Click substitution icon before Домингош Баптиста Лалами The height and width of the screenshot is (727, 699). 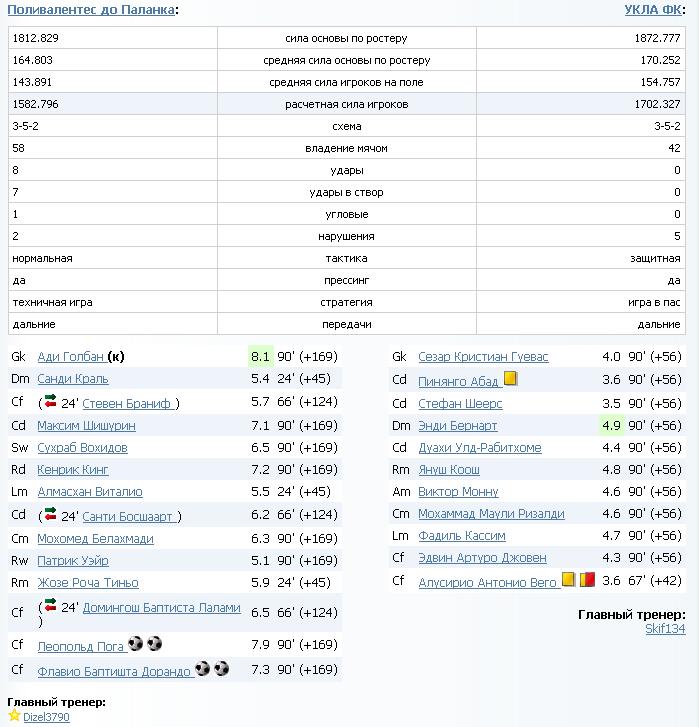[x=50, y=606]
